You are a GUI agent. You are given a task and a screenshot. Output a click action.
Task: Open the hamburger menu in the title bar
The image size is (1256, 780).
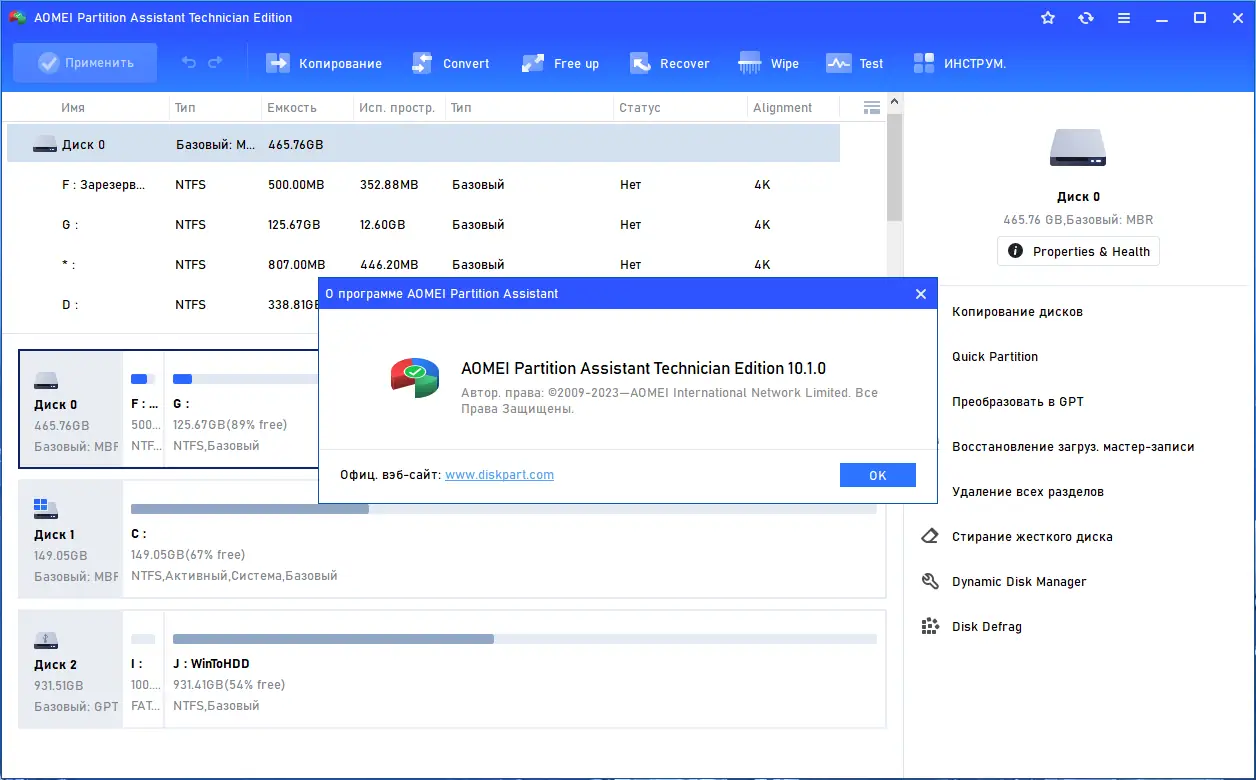tap(1123, 17)
